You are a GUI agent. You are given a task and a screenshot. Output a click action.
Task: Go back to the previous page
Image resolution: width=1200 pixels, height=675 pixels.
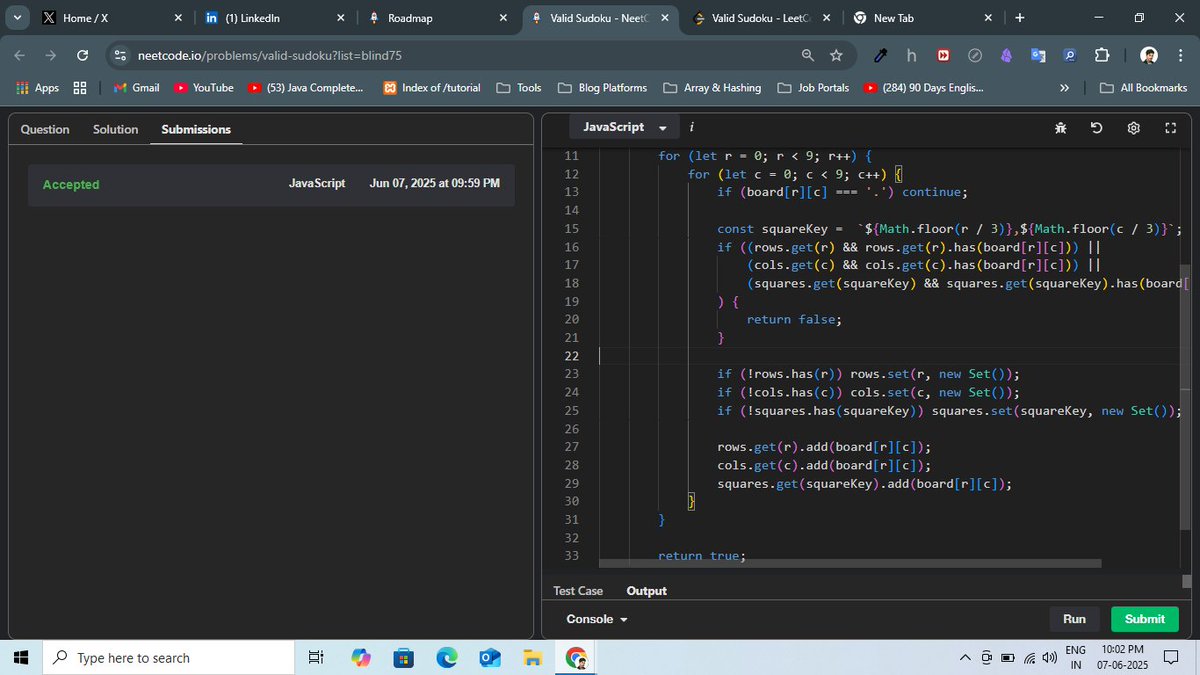pyautogui.click(x=20, y=56)
